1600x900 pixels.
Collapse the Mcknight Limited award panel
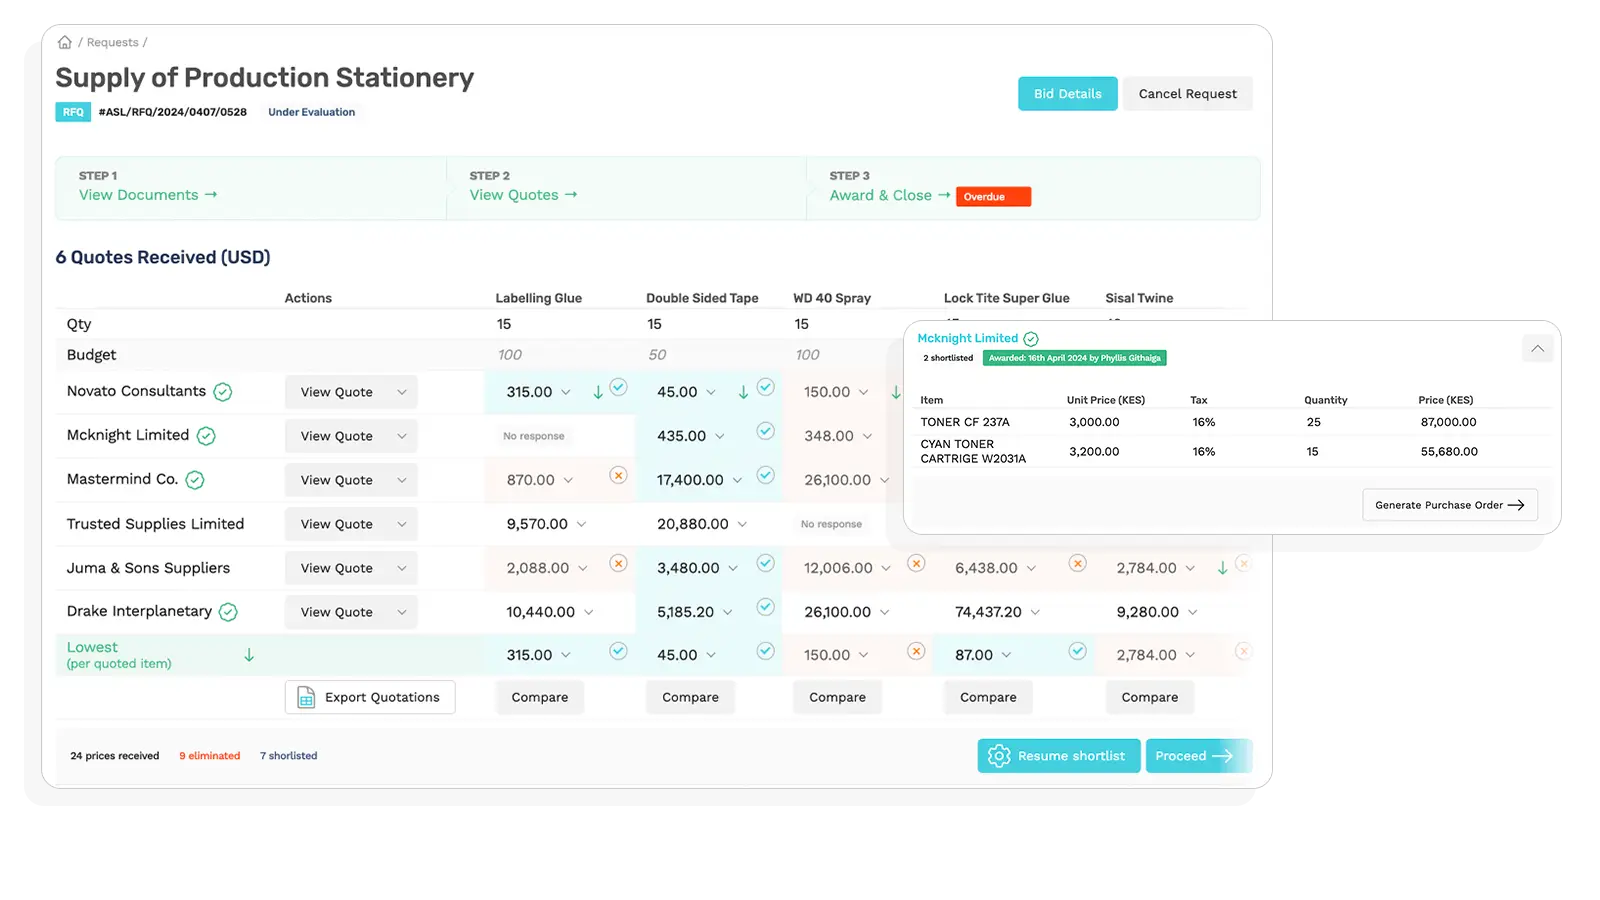[1537, 349]
